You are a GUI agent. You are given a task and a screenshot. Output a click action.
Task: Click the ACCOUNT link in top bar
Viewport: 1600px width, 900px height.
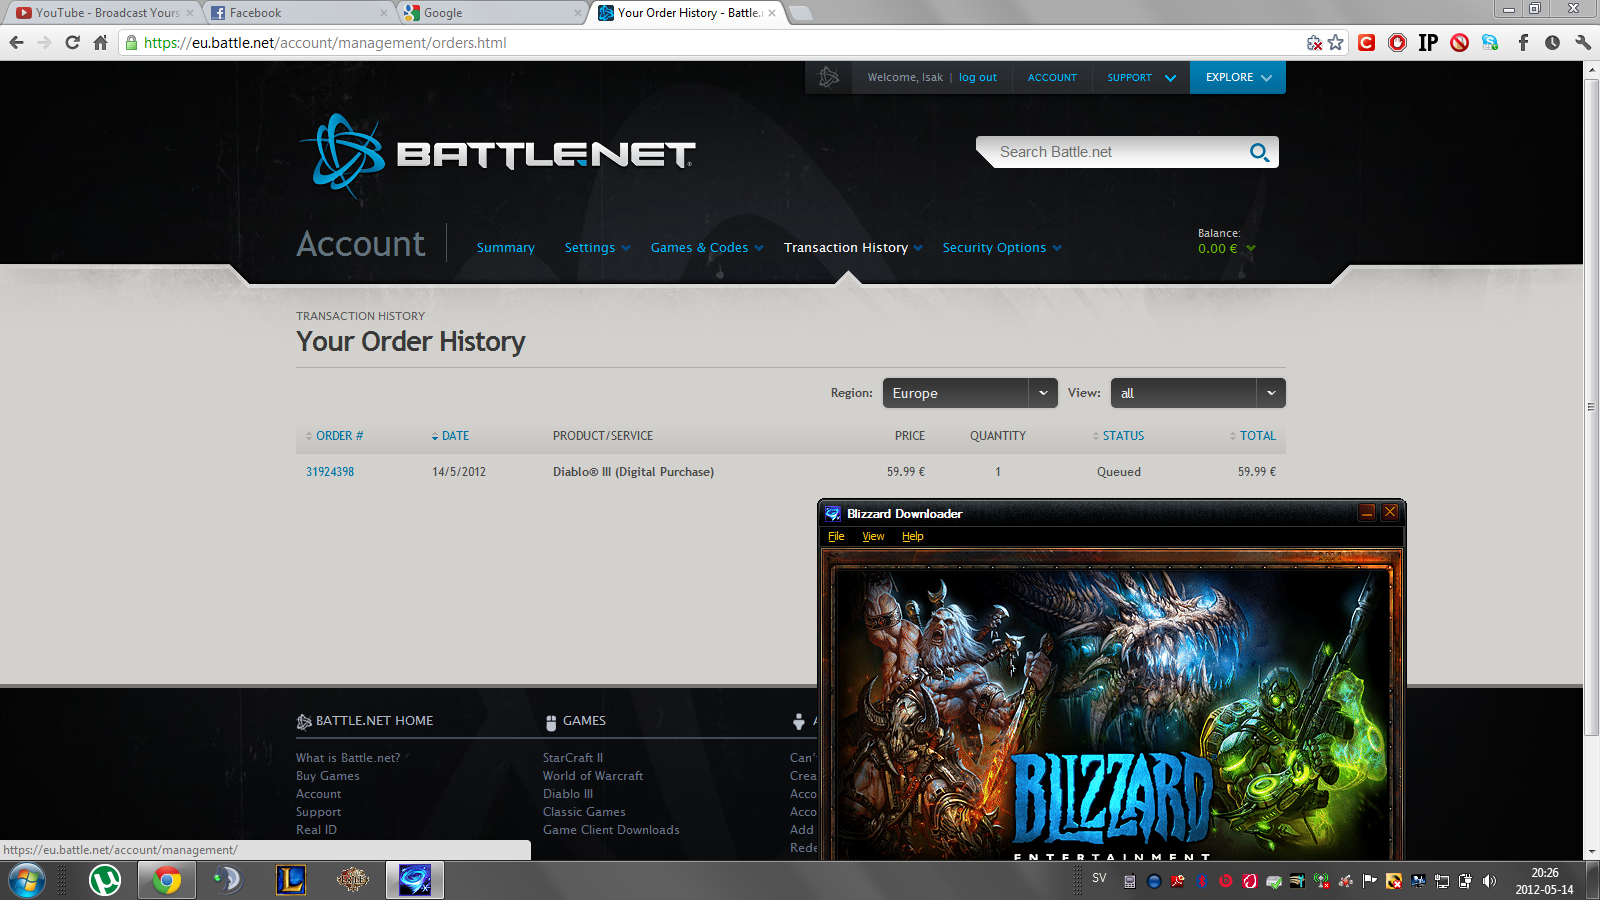point(1052,77)
